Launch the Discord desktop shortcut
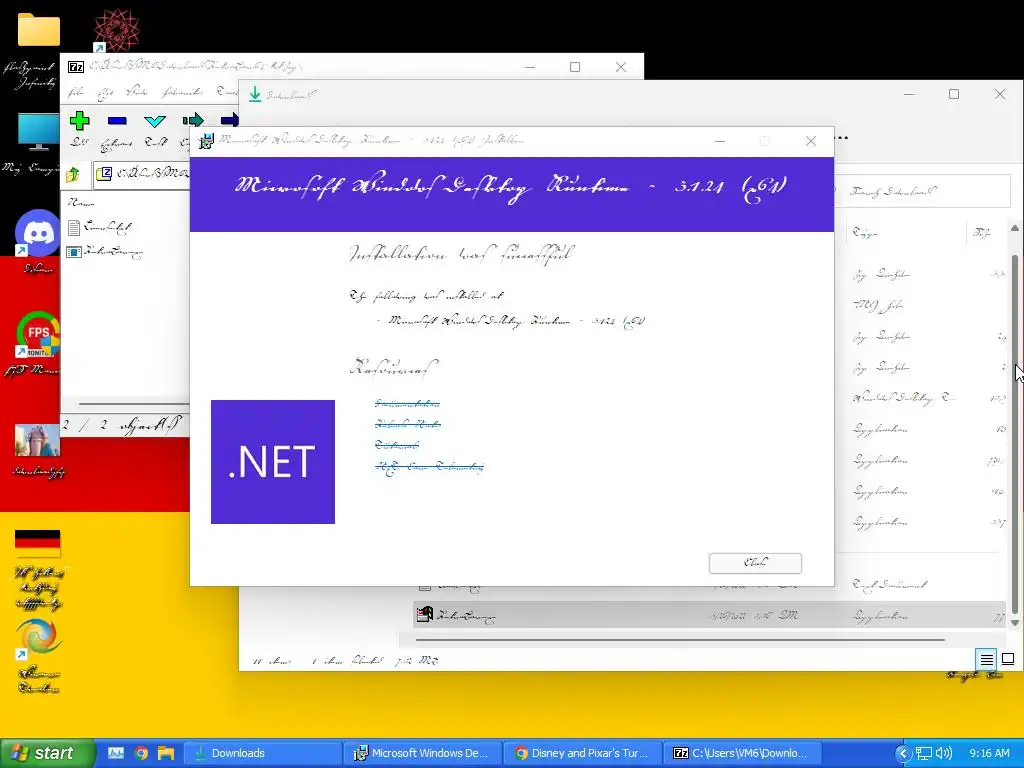The image size is (1024, 768). click(x=37, y=232)
